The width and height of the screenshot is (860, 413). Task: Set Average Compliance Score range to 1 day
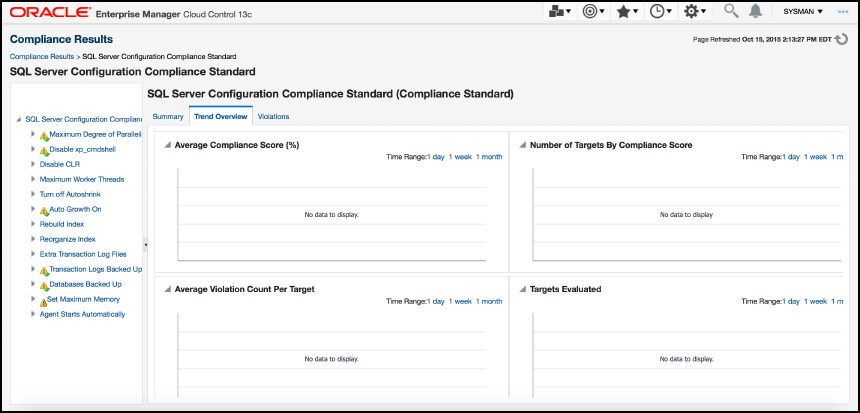pyautogui.click(x=436, y=157)
